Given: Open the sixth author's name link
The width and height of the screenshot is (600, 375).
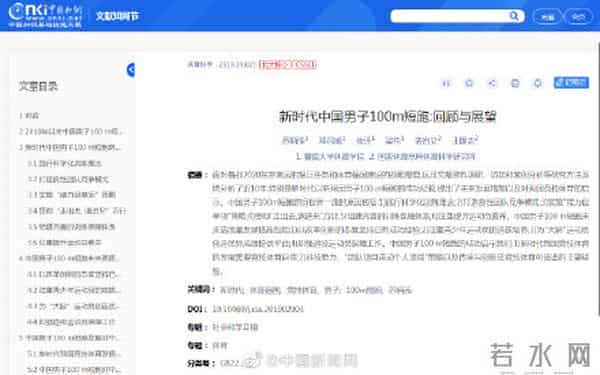Looking at the screenshot, I should (465, 140).
